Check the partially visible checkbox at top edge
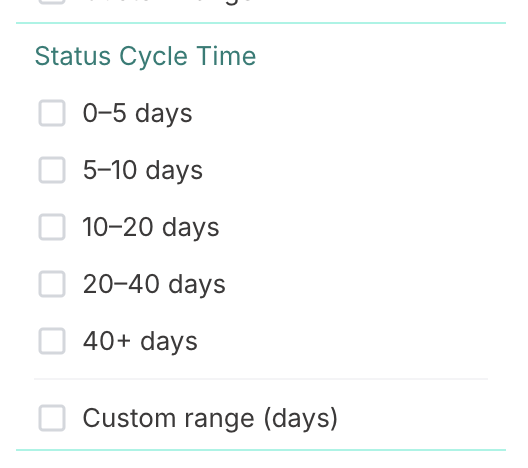 click(x=52, y=2)
